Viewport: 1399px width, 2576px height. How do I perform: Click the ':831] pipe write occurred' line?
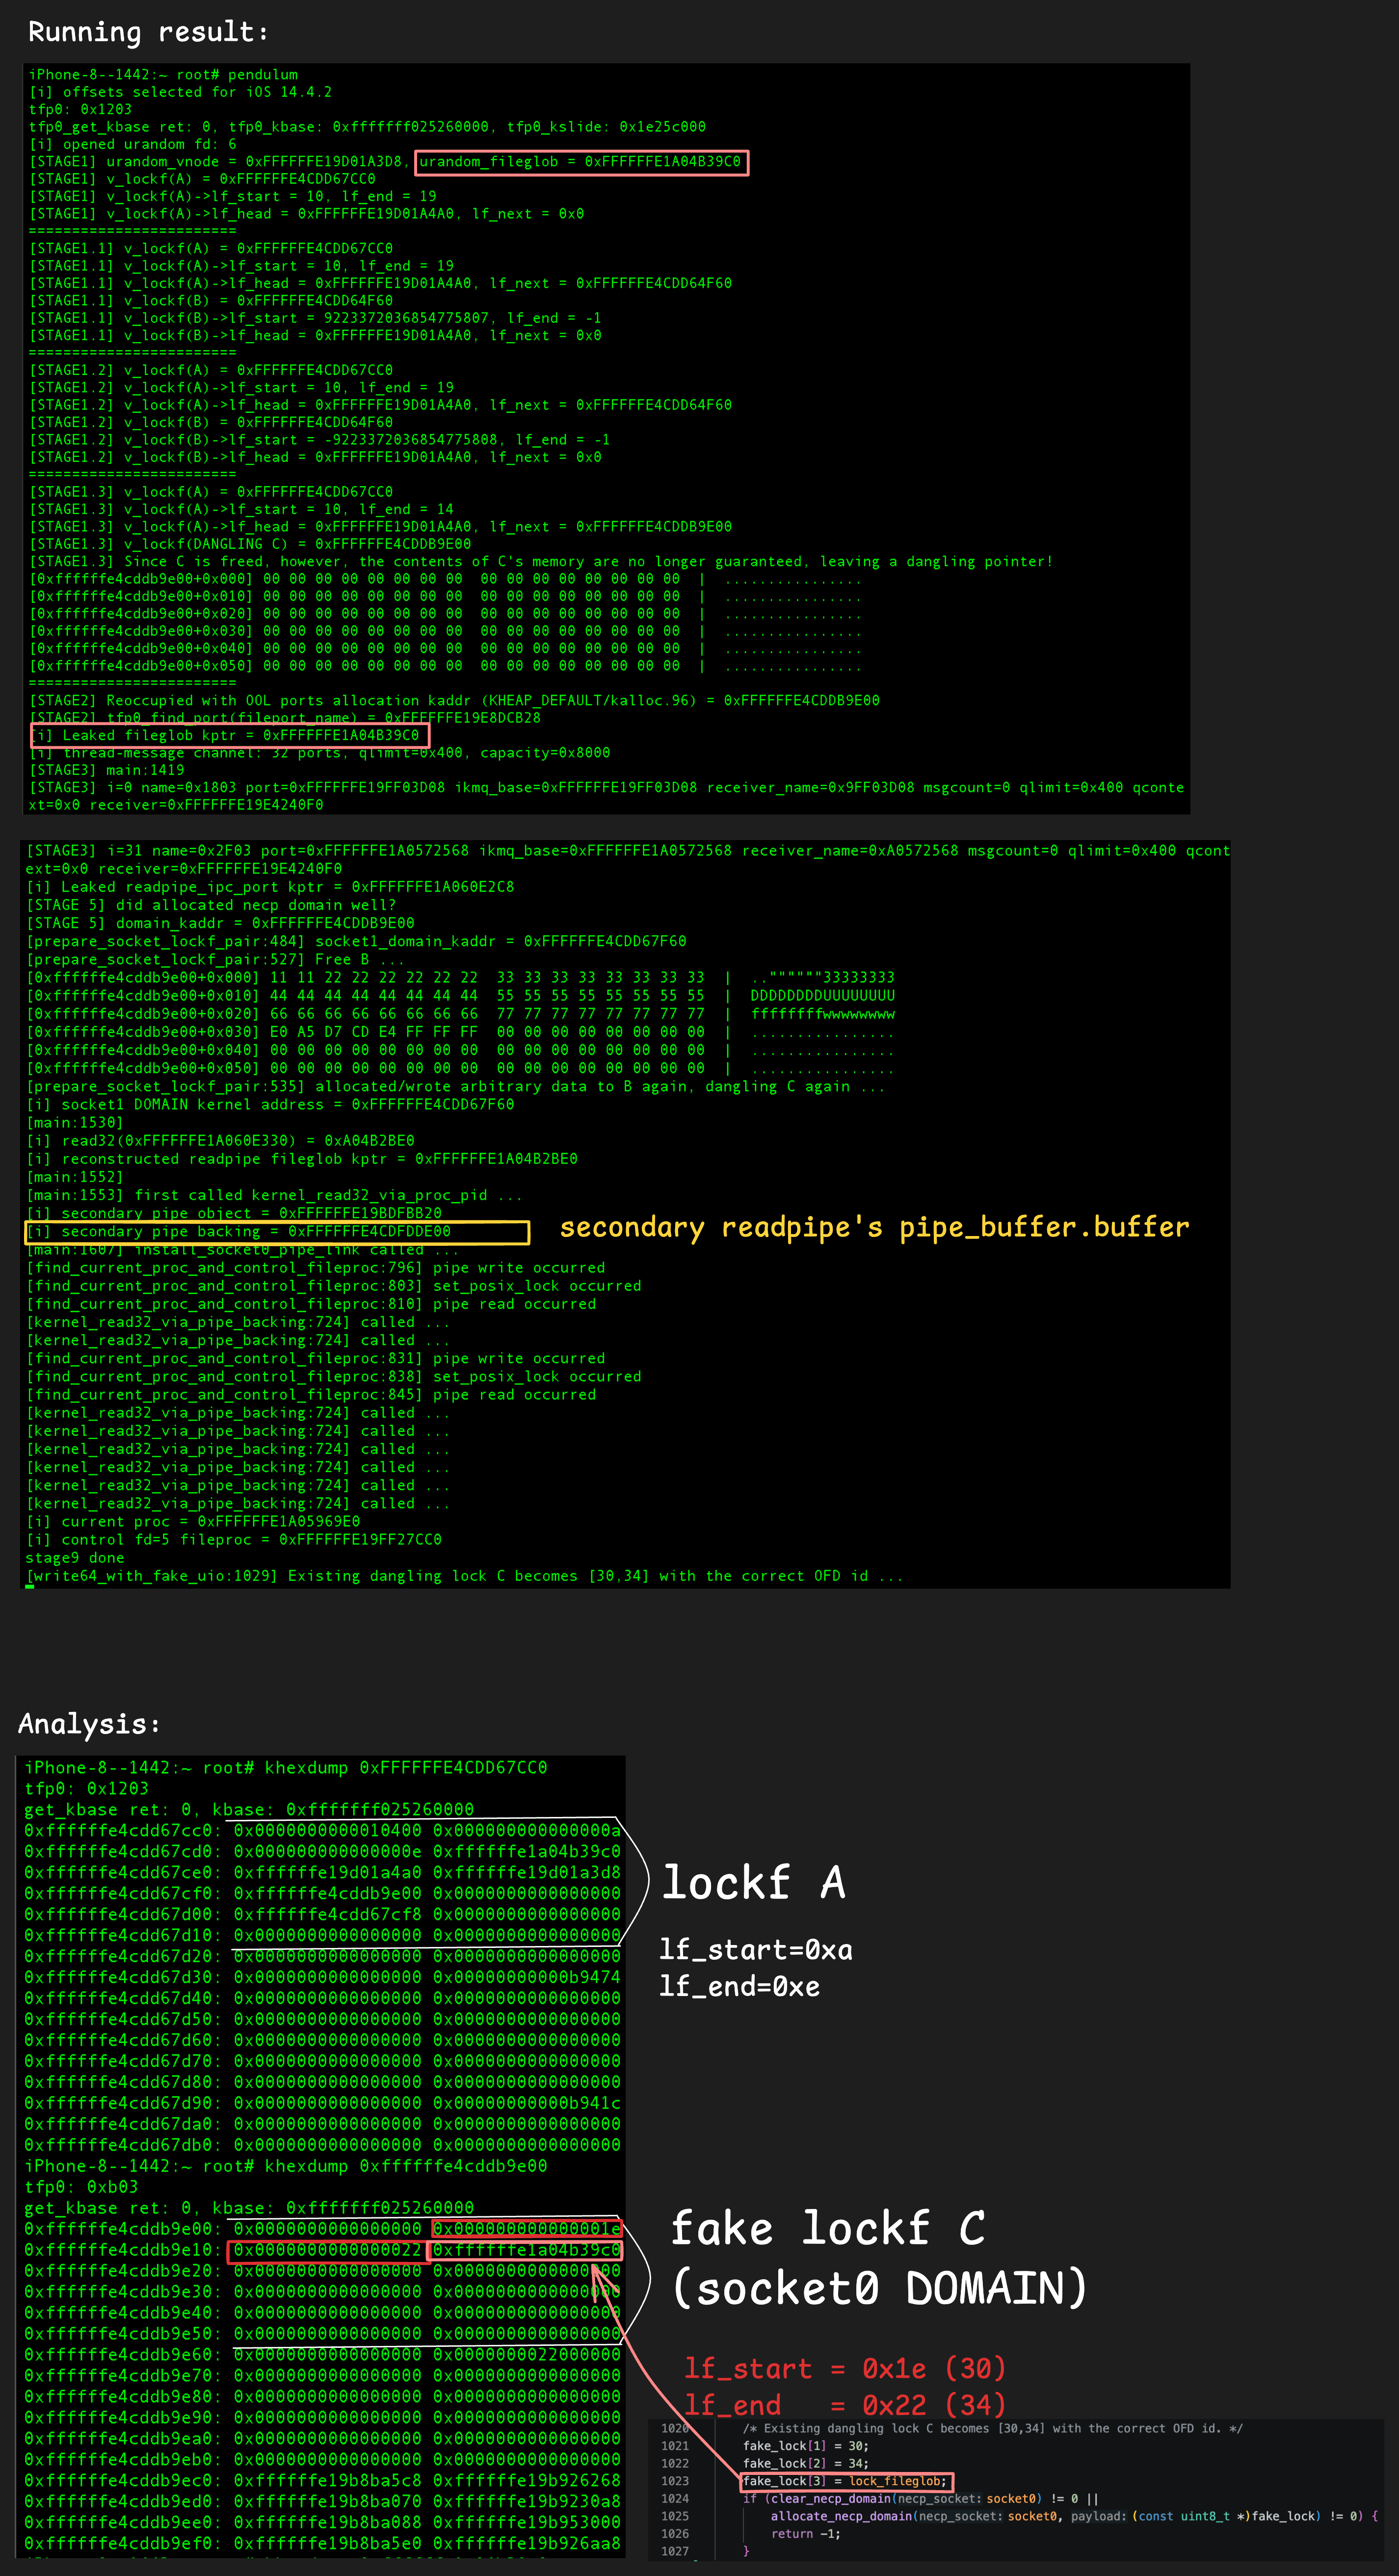pyautogui.click(x=315, y=1359)
